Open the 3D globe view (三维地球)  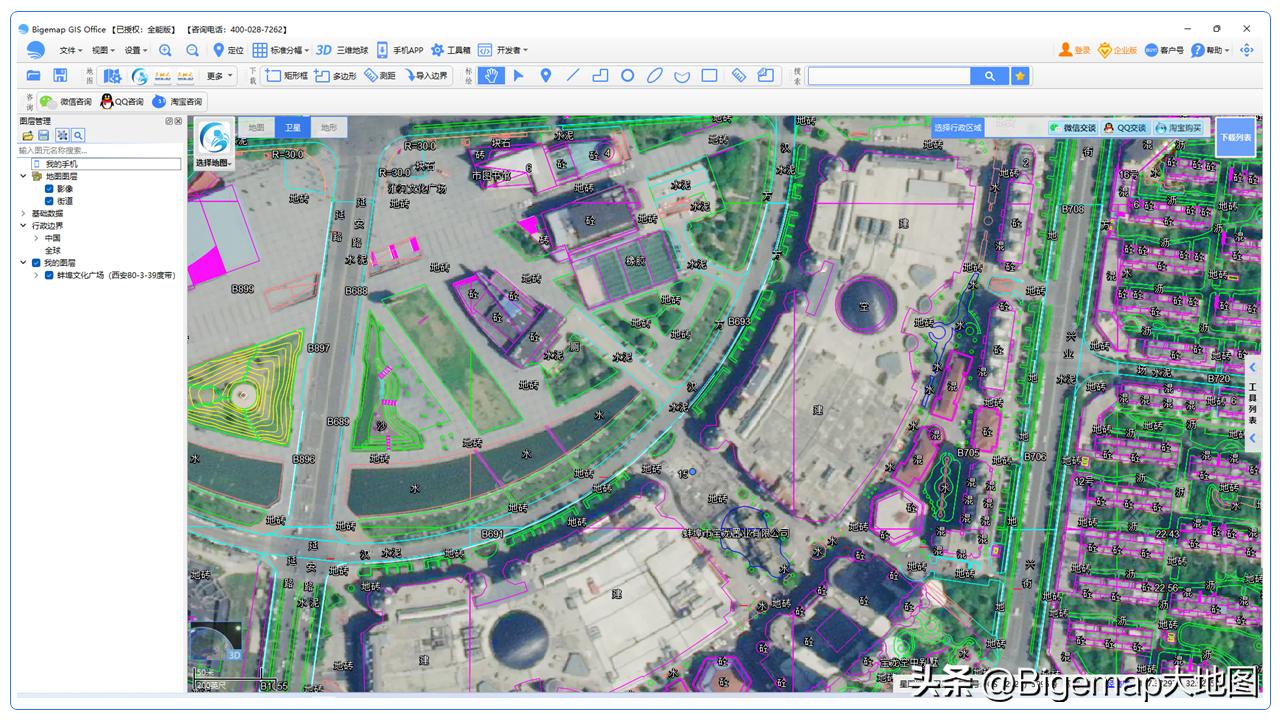pyautogui.click(x=342, y=50)
